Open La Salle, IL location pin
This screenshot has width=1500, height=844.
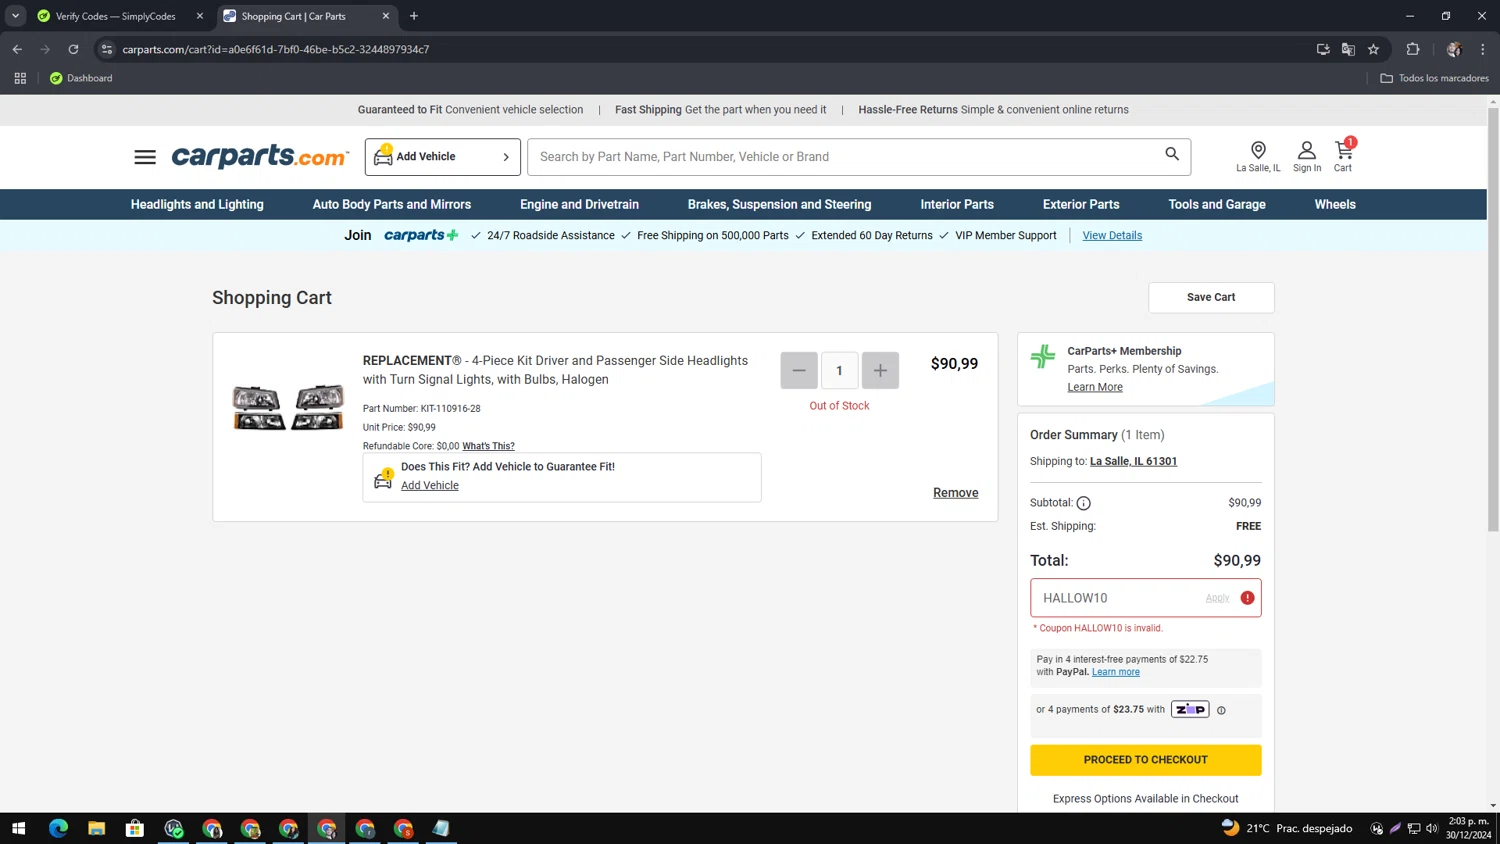click(1258, 156)
